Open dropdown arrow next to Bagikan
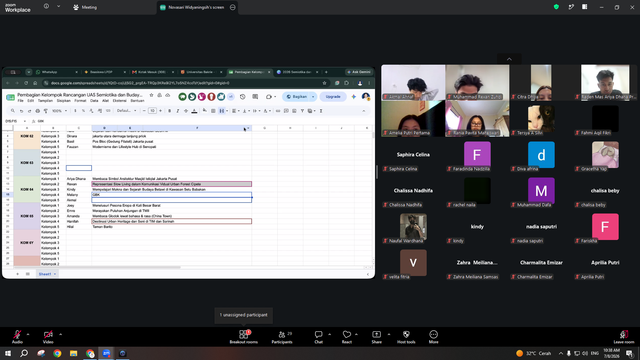This screenshot has height=360, width=640. 313,97
